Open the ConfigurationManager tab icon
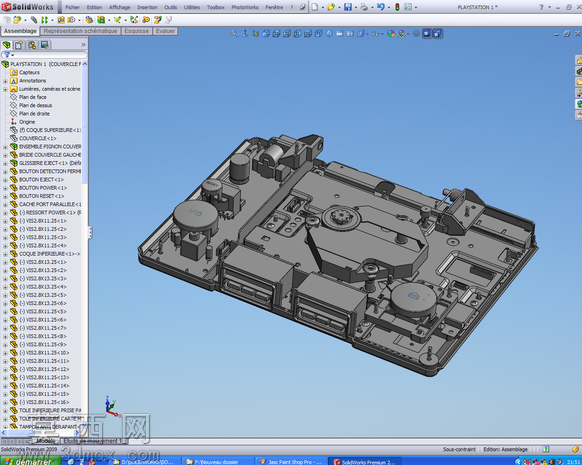Screen dimensions: 582x465 point(32,45)
